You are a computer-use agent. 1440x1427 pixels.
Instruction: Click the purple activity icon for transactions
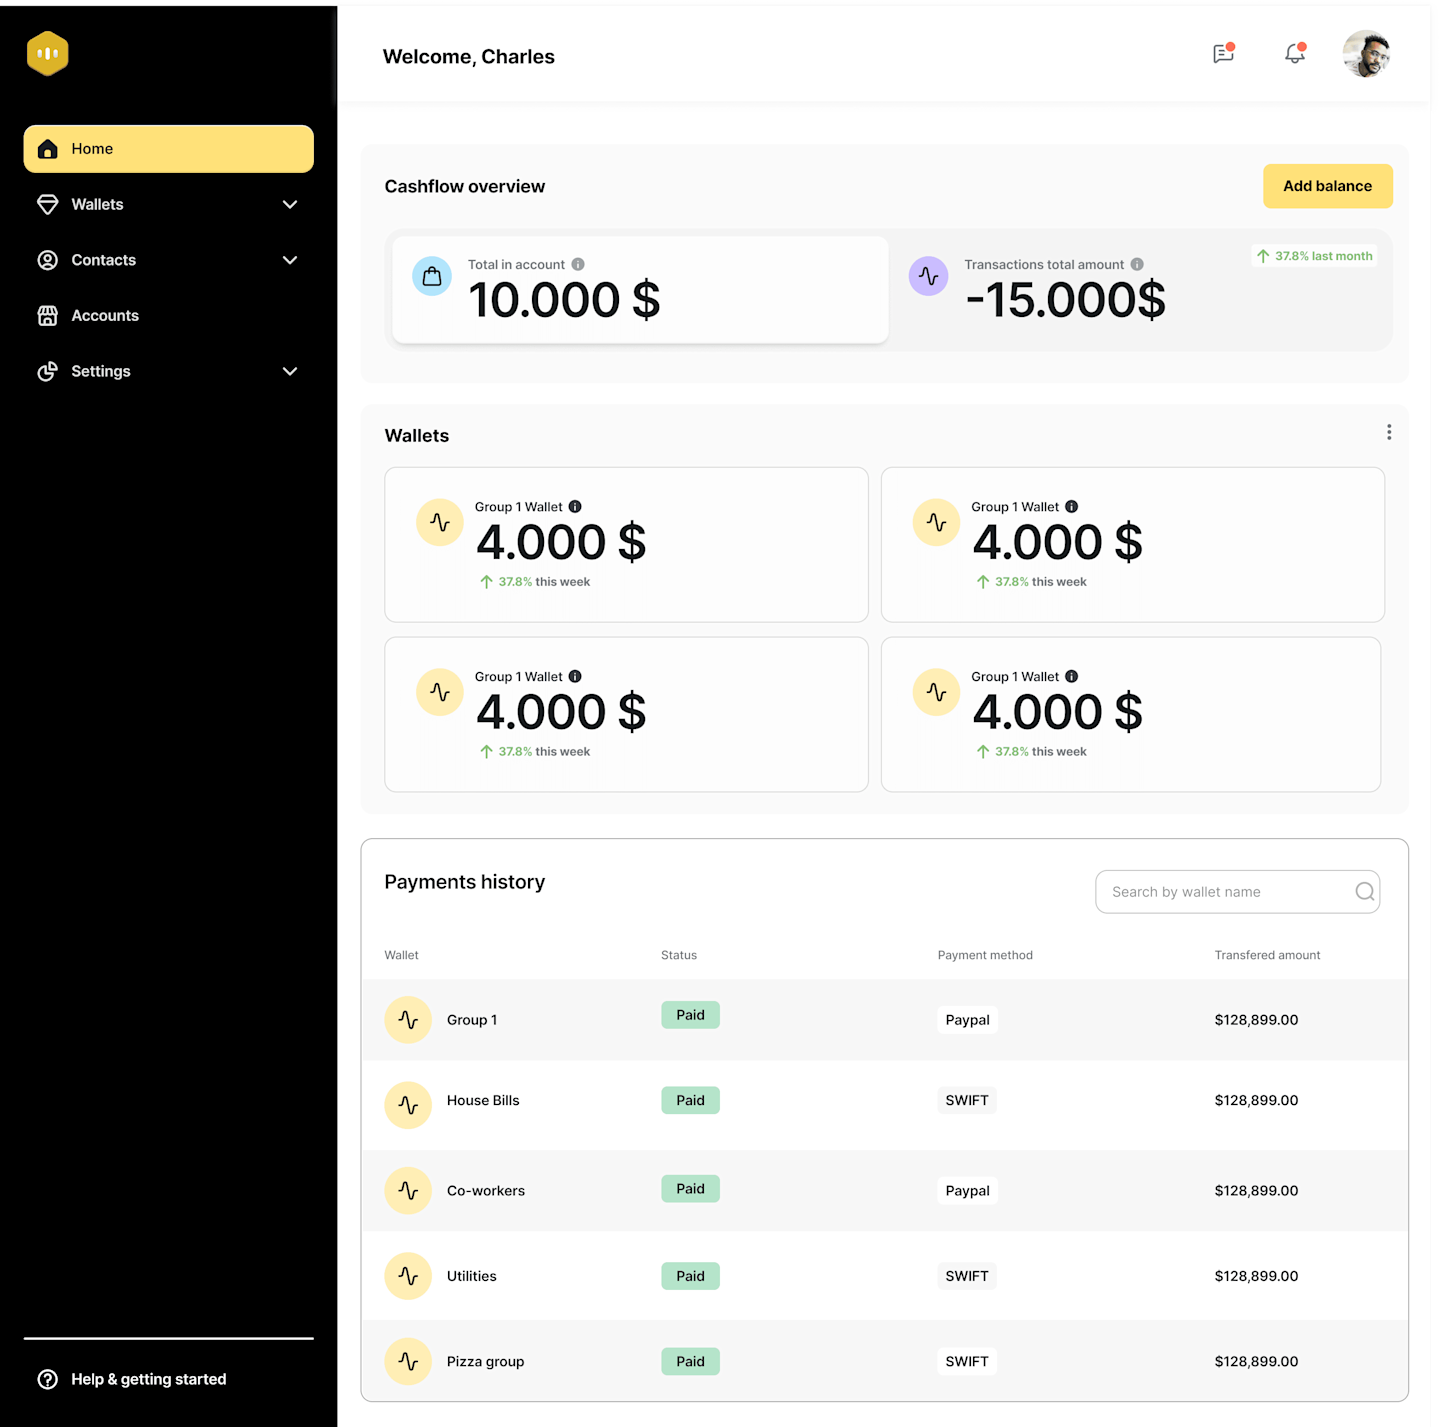(928, 276)
